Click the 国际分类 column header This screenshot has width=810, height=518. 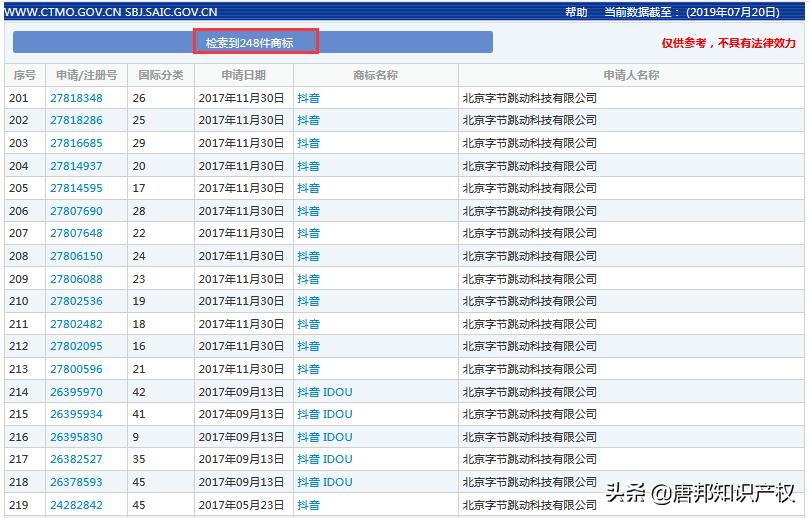(161, 75)
